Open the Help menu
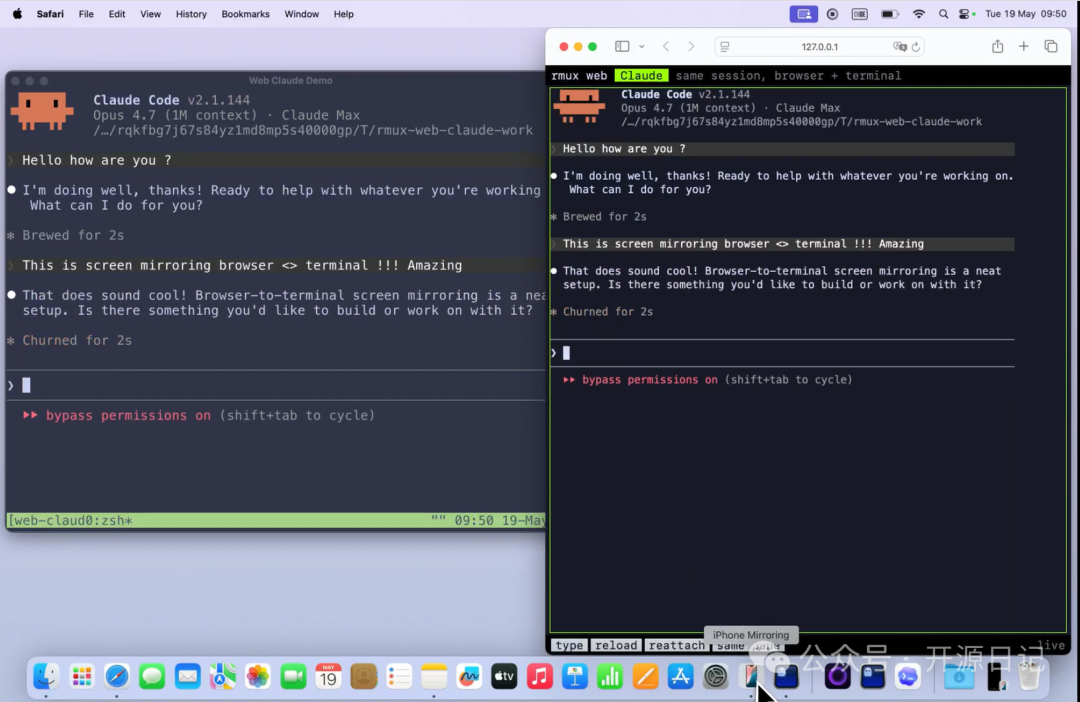This screenshot has height=702, width=1080. pos(343,14)
